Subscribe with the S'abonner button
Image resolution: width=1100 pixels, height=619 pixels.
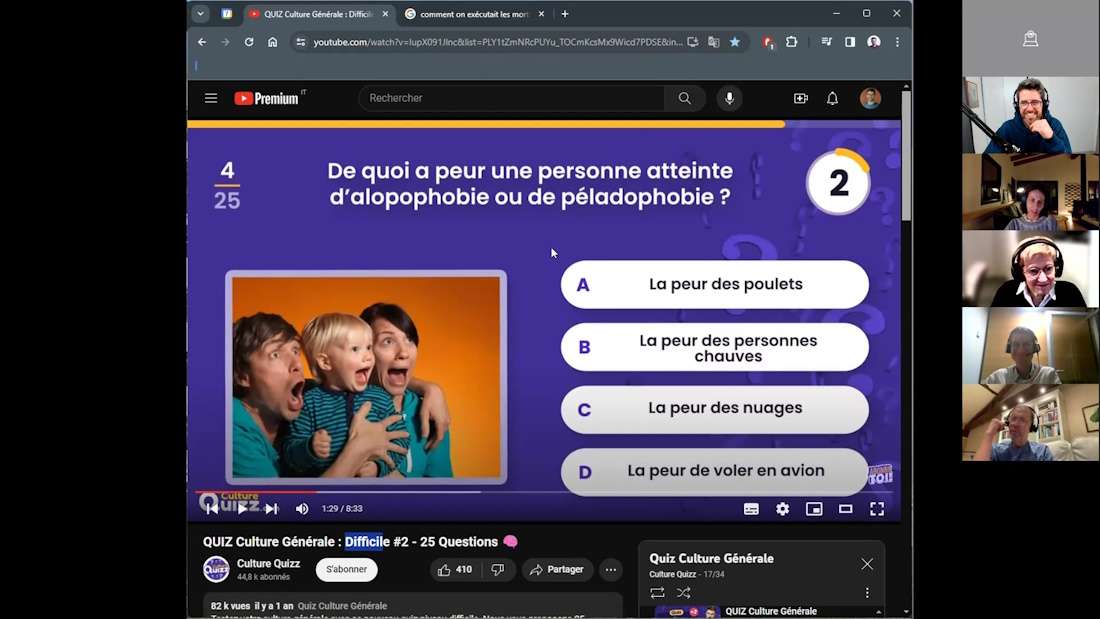point(347,569)
